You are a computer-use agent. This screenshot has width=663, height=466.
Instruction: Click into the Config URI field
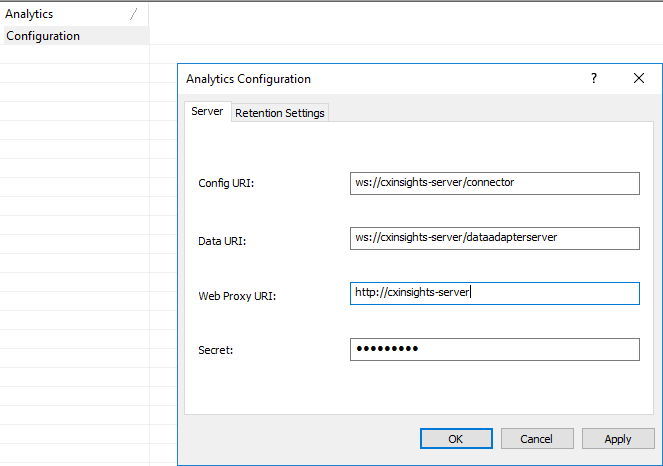[x=494, y=183]
